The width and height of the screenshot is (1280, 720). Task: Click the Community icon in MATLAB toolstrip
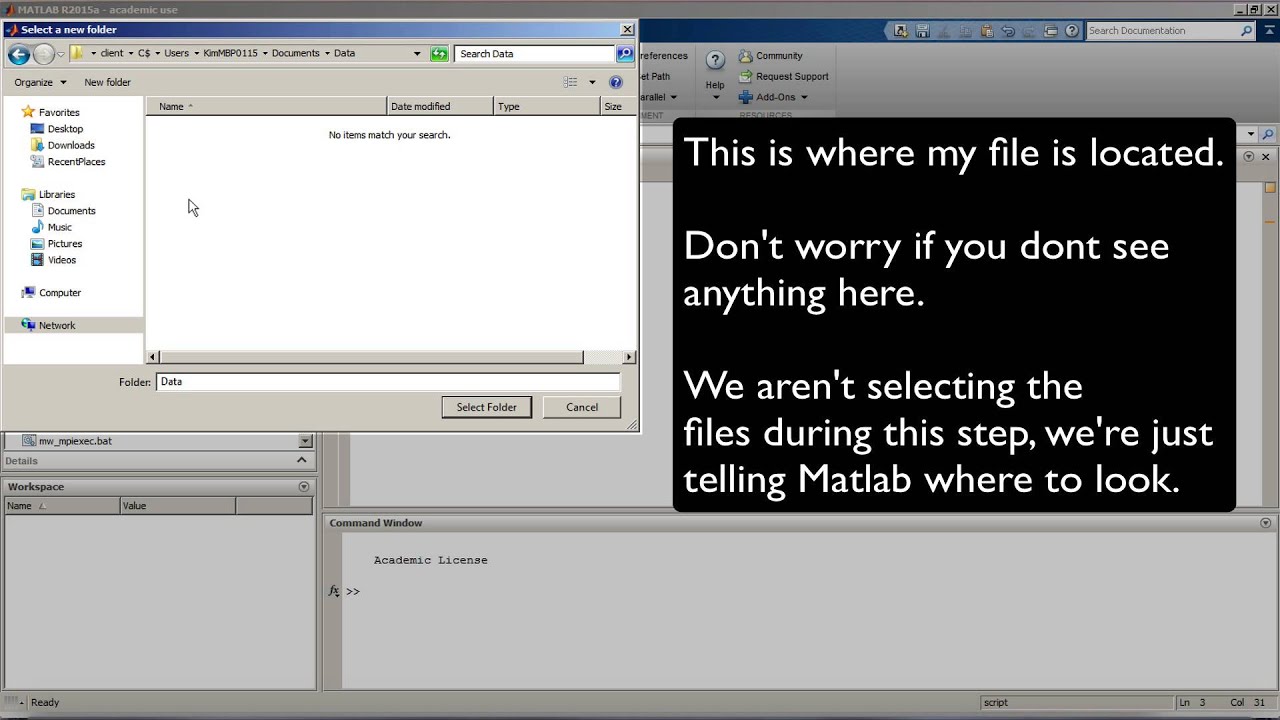(x=745, y=56)
